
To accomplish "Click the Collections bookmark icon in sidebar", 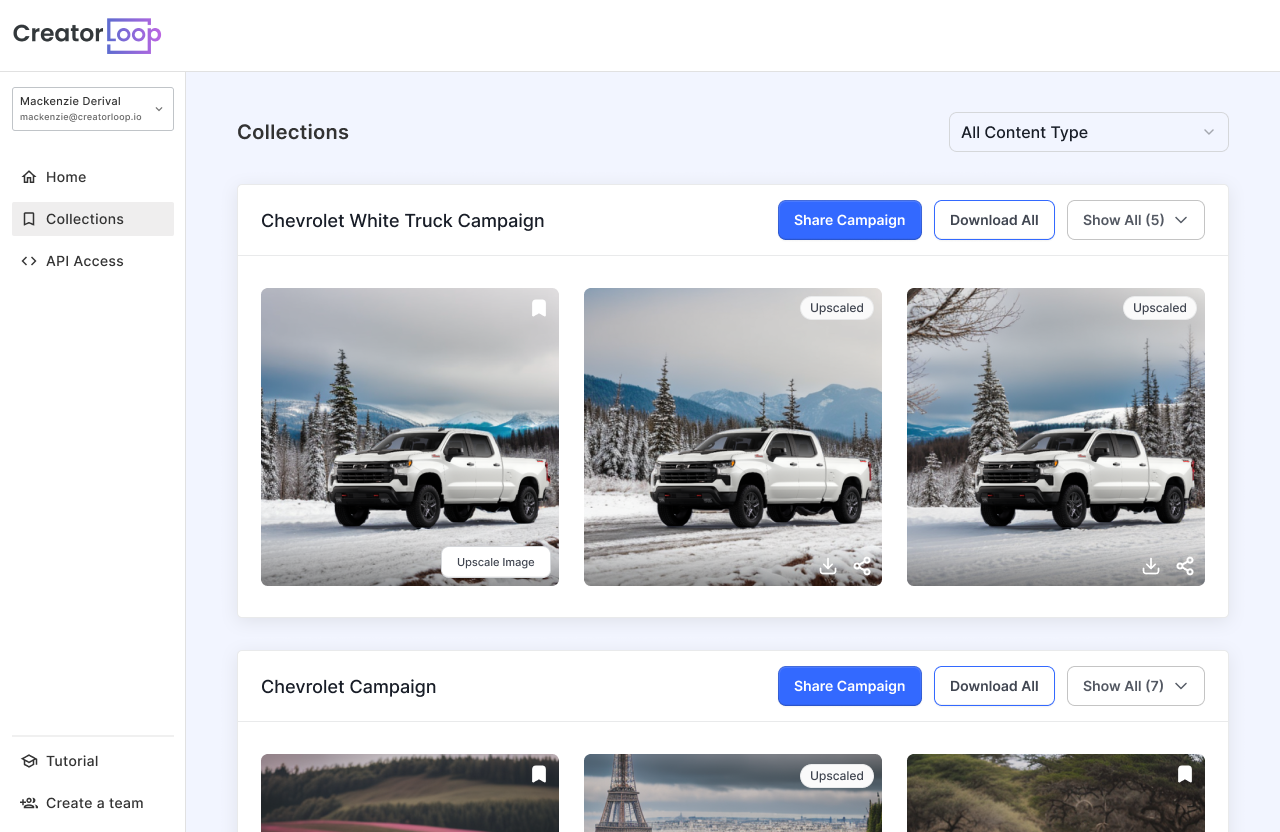I will click(x=29, y=219).
